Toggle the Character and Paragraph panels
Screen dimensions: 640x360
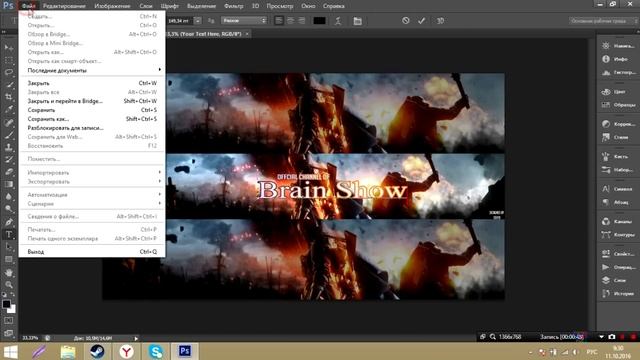tap(358, 21)
